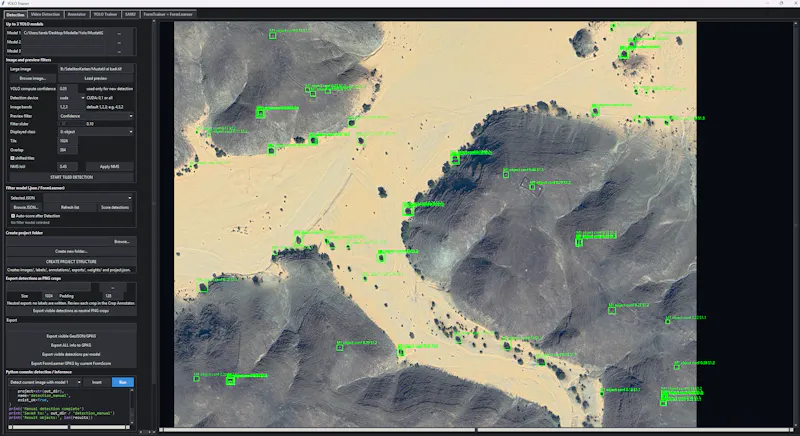Click the Overlap value field

point(67,150)
